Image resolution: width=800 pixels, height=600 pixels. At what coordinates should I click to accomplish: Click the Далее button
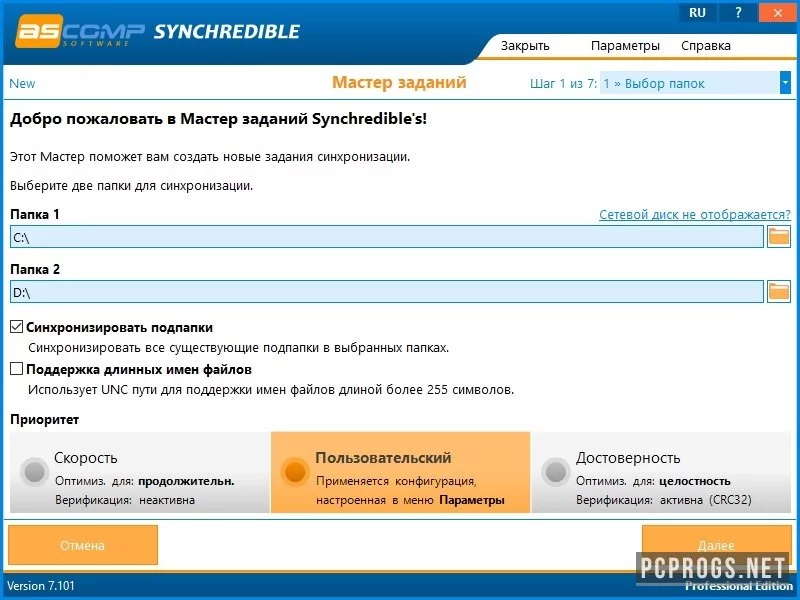point(716,545)
